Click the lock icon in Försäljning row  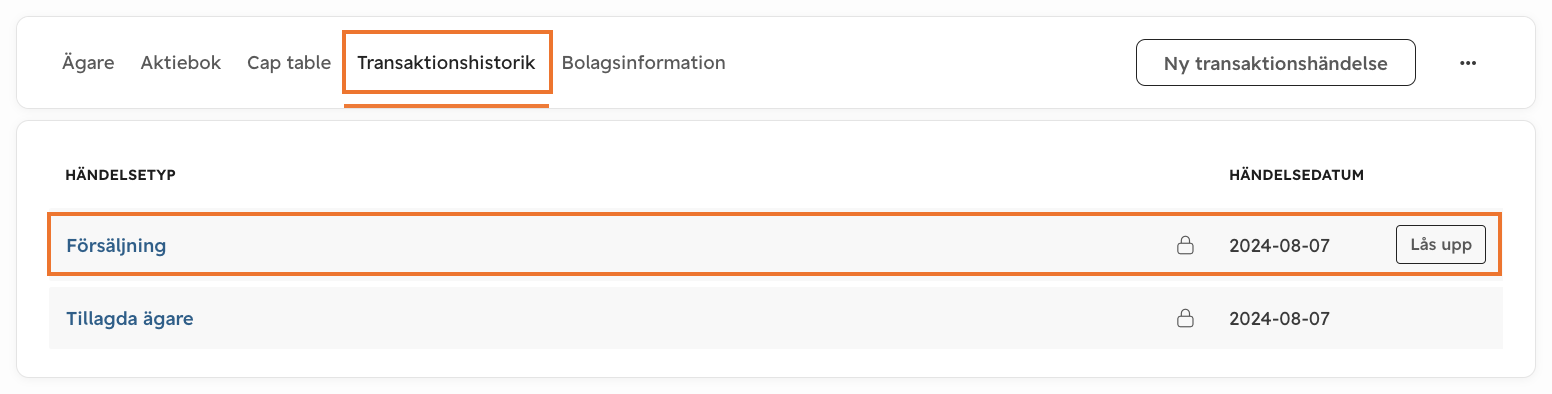pyautogui.click(x=1185, y=245)
